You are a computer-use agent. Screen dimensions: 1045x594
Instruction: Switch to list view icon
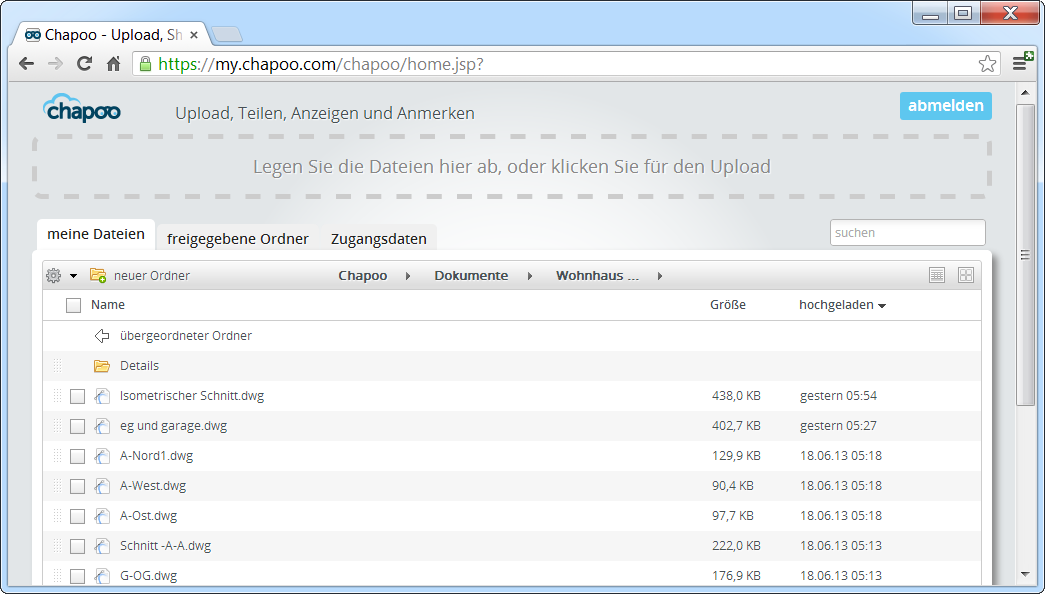coord(937,275)
